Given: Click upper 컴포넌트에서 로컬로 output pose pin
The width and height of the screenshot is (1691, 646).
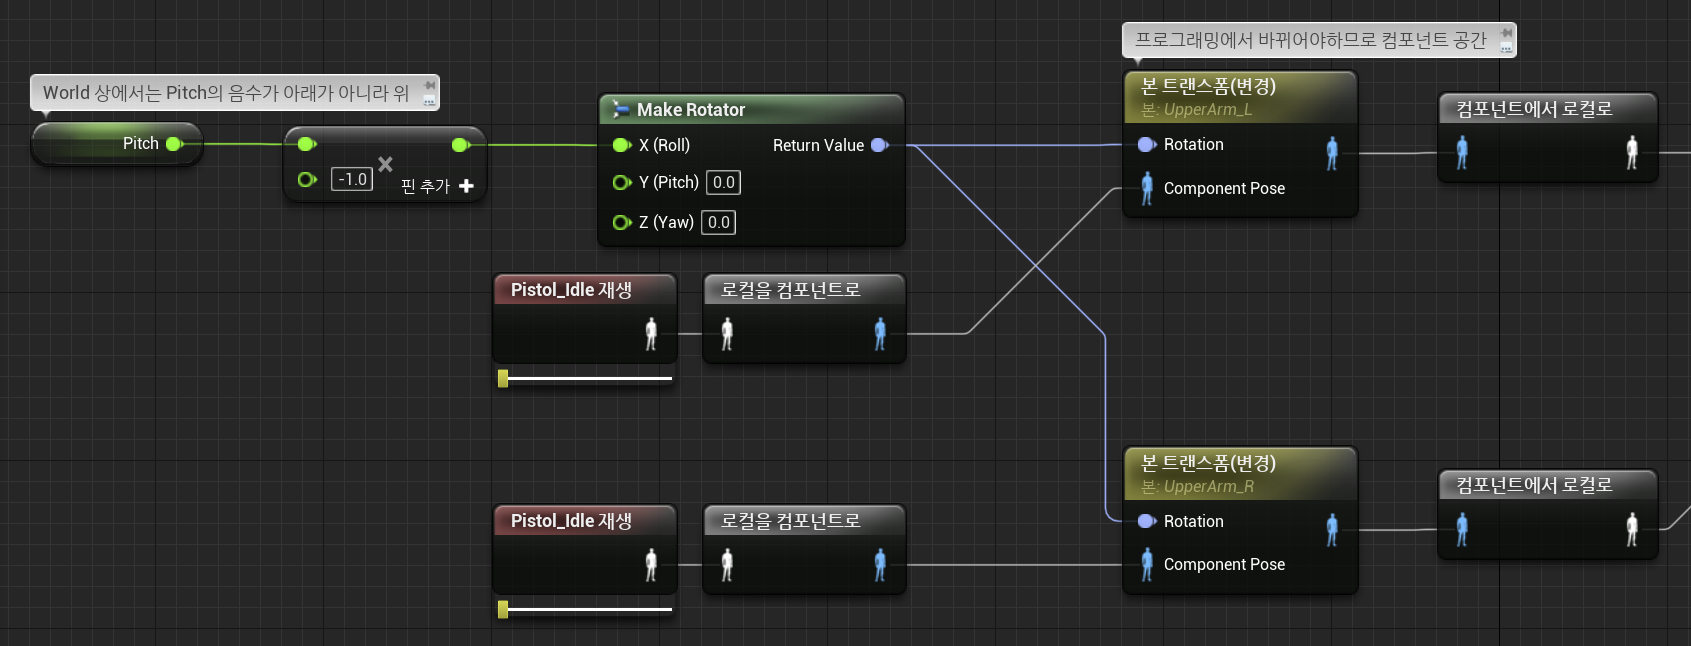Looking at the screenshot, I should [1632, 153].
